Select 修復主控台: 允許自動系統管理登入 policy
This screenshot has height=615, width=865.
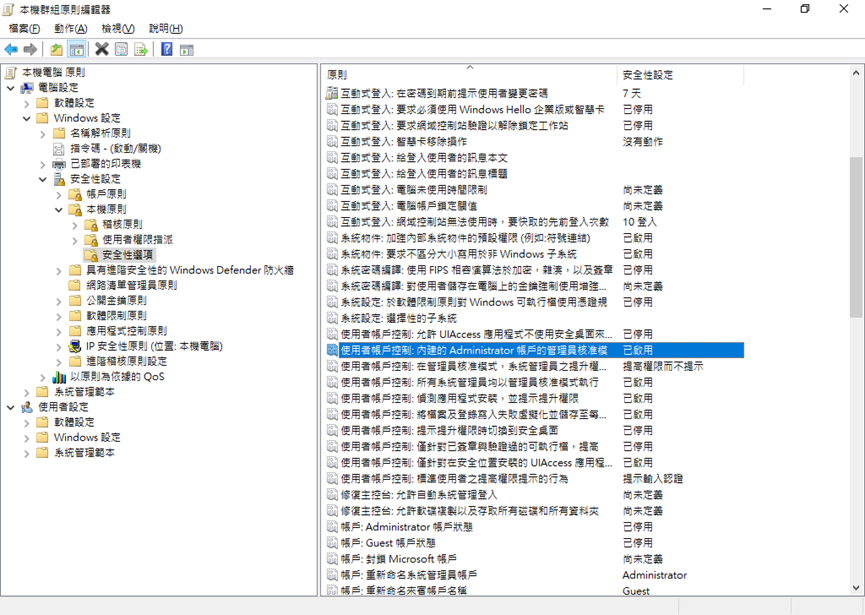(x=419, y=495)
